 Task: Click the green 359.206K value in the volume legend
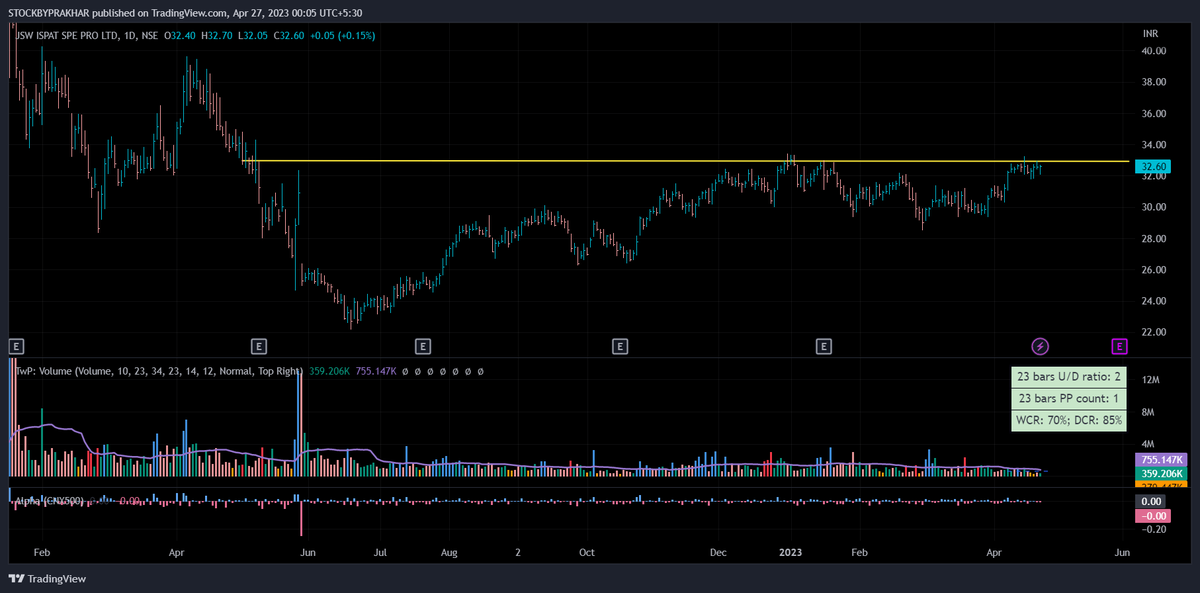coord(328,370)
